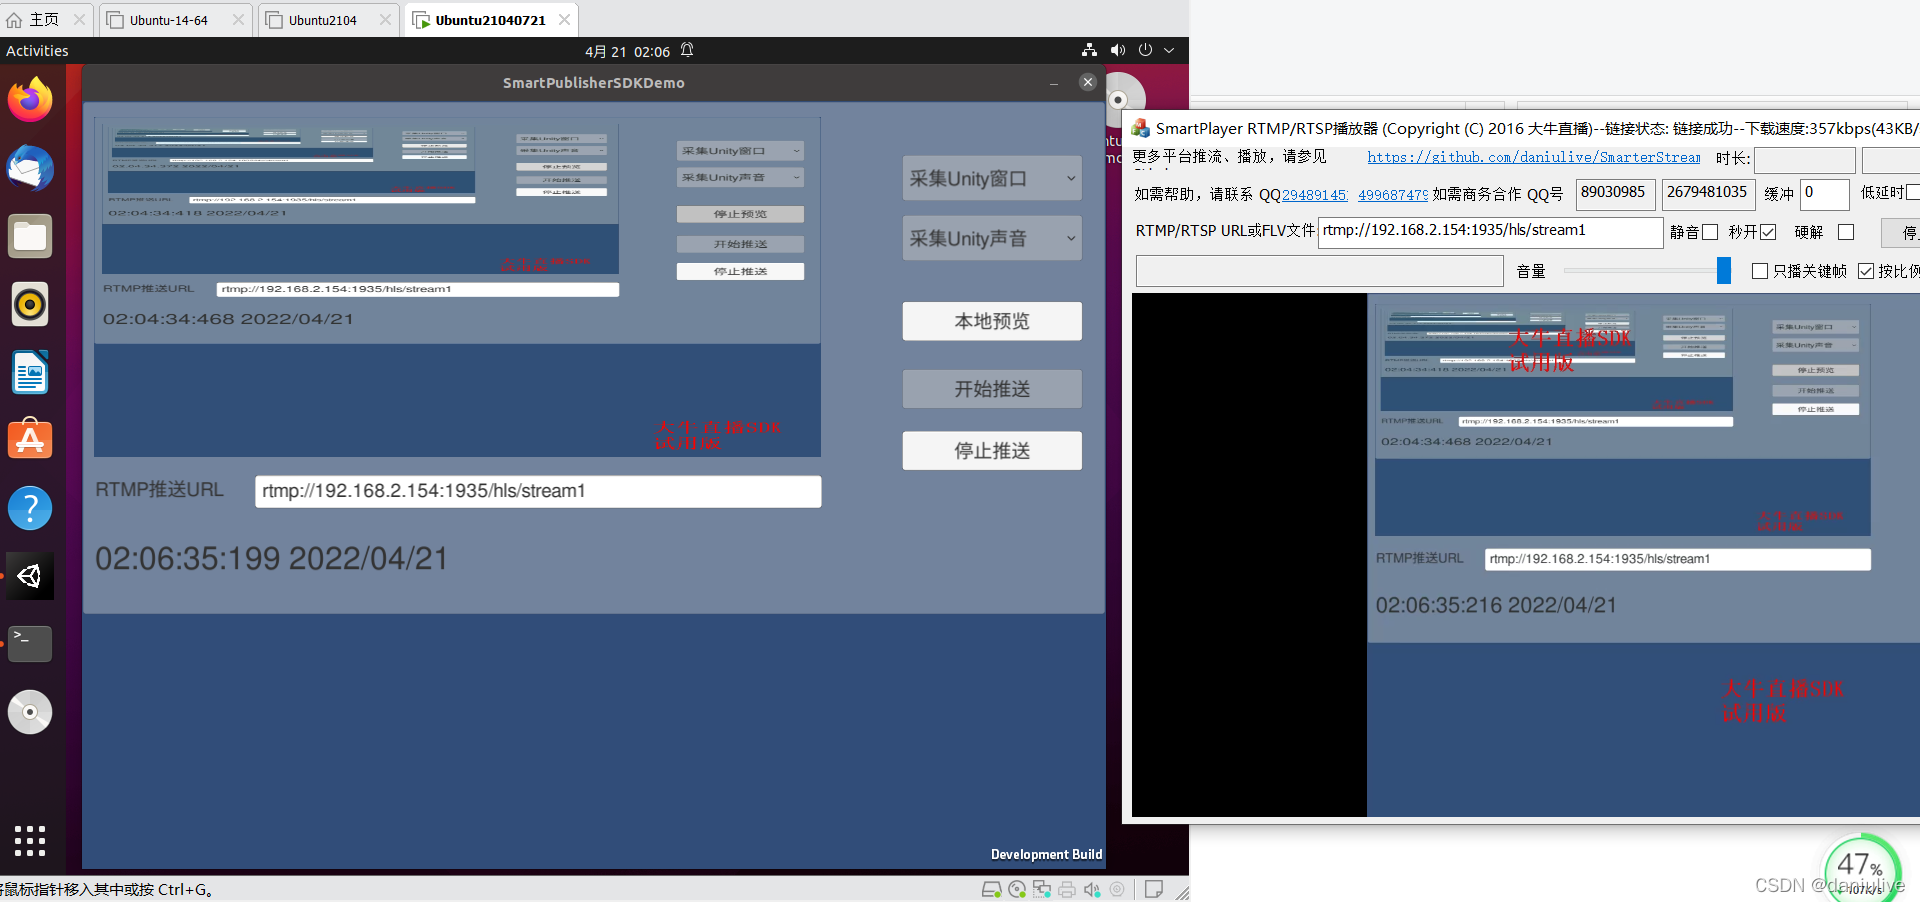Open the system menu arrow in top bar
Image resolution: width=1920 pixels, height=902 pixels.
click(x=1170, y=50)
